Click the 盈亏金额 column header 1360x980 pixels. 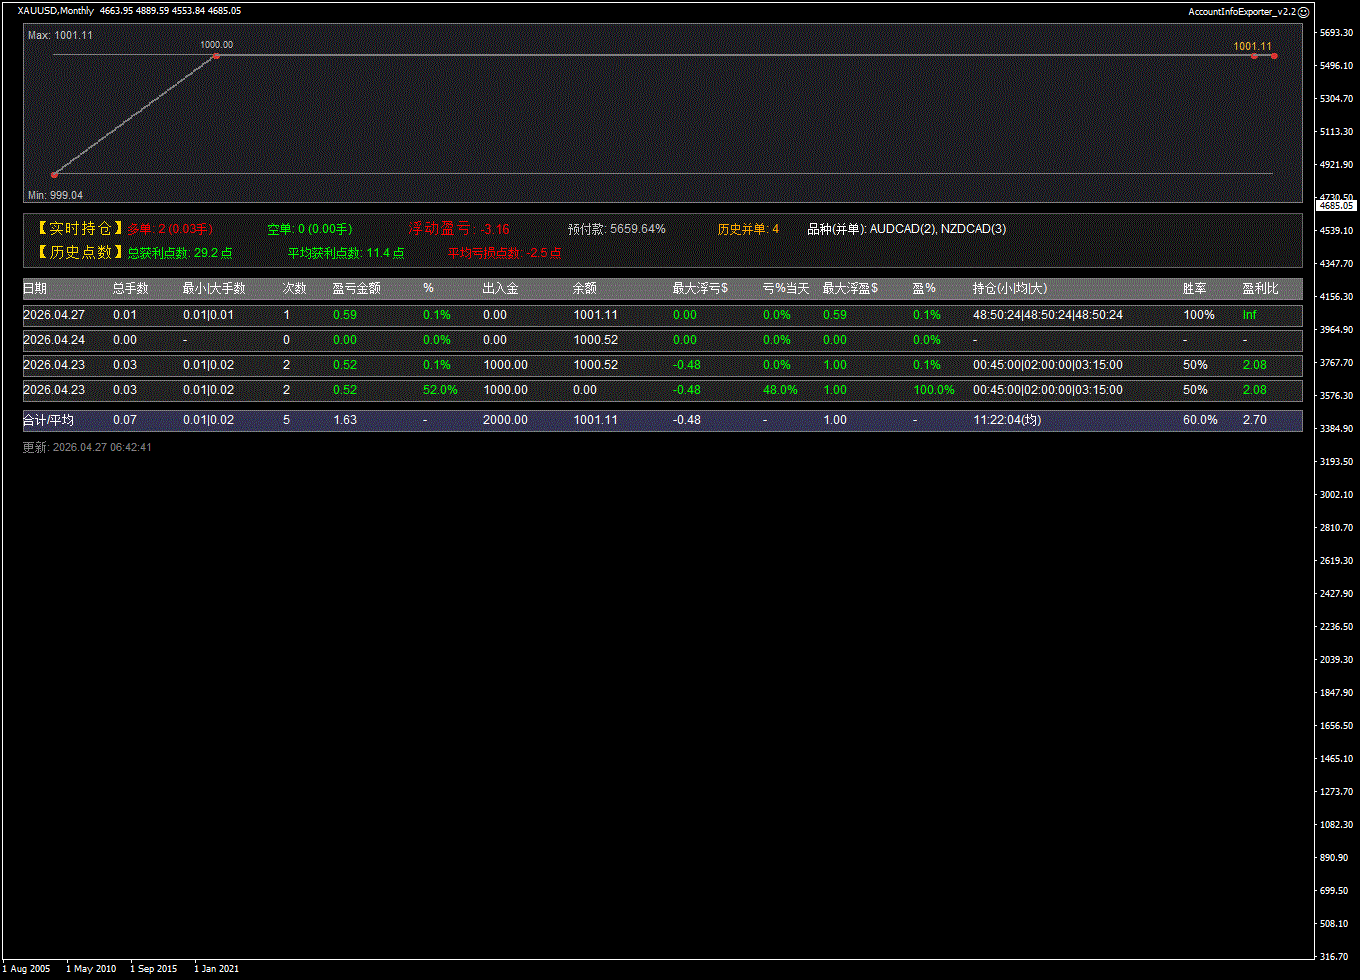pyautogui.click(x=356, y=289)
